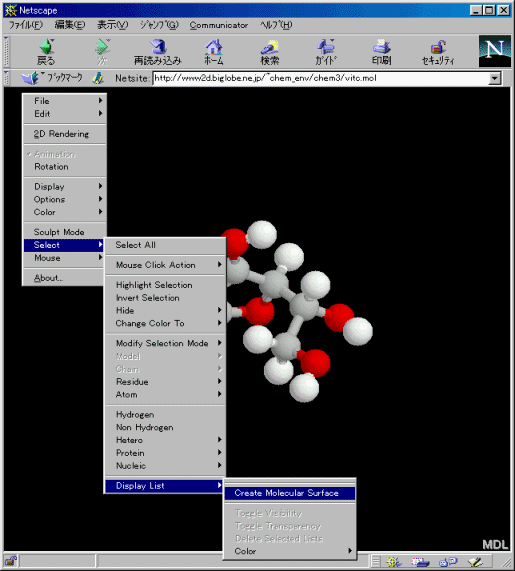Open the Residue submenu
Screen dimensions: 515x571
(165, 382)
